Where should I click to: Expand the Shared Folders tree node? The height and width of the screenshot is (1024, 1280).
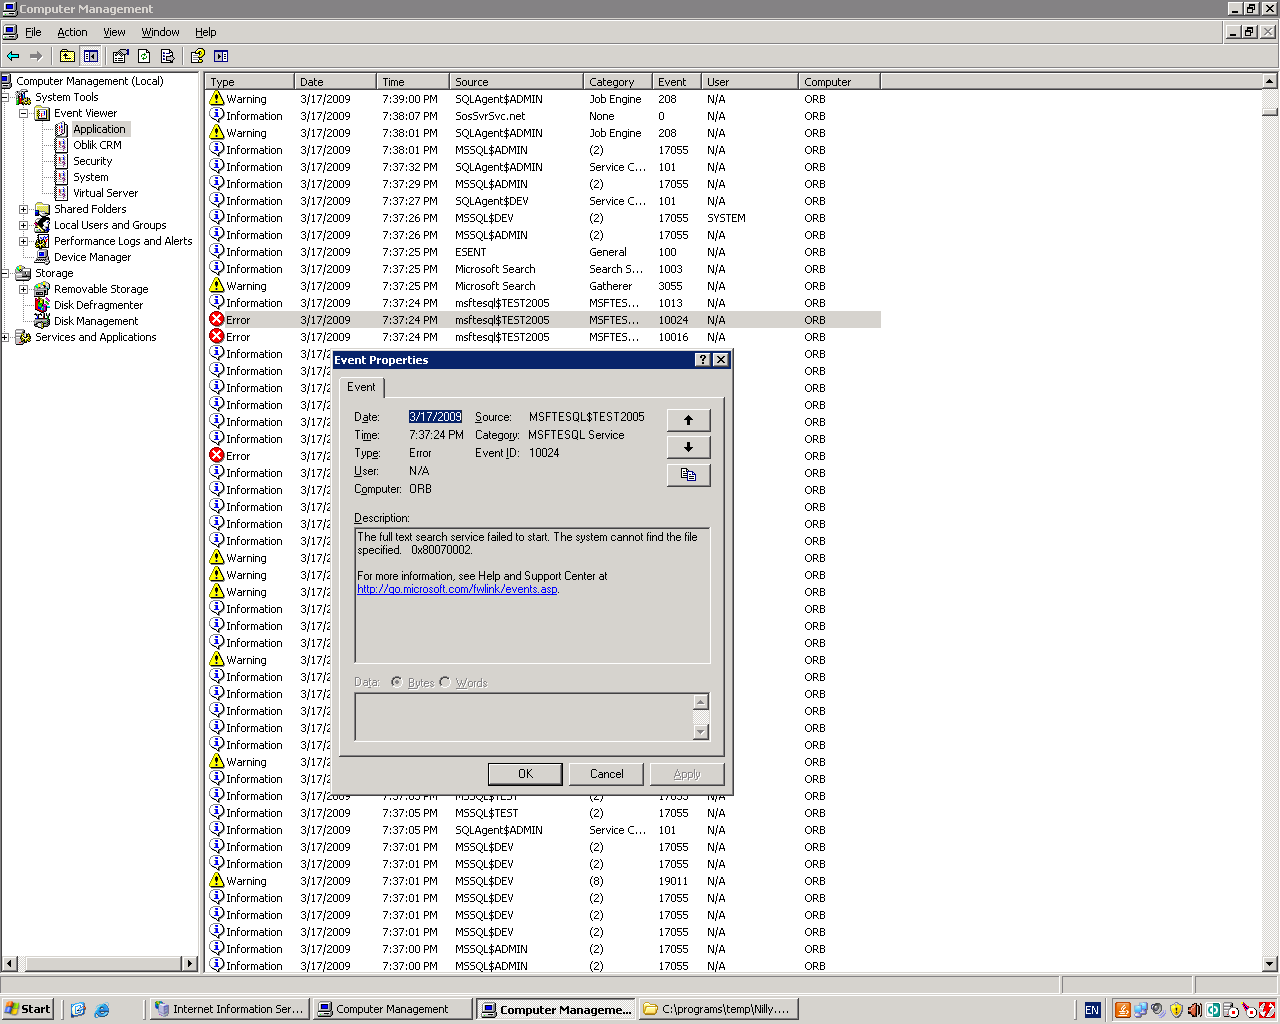tap(24, 209)
